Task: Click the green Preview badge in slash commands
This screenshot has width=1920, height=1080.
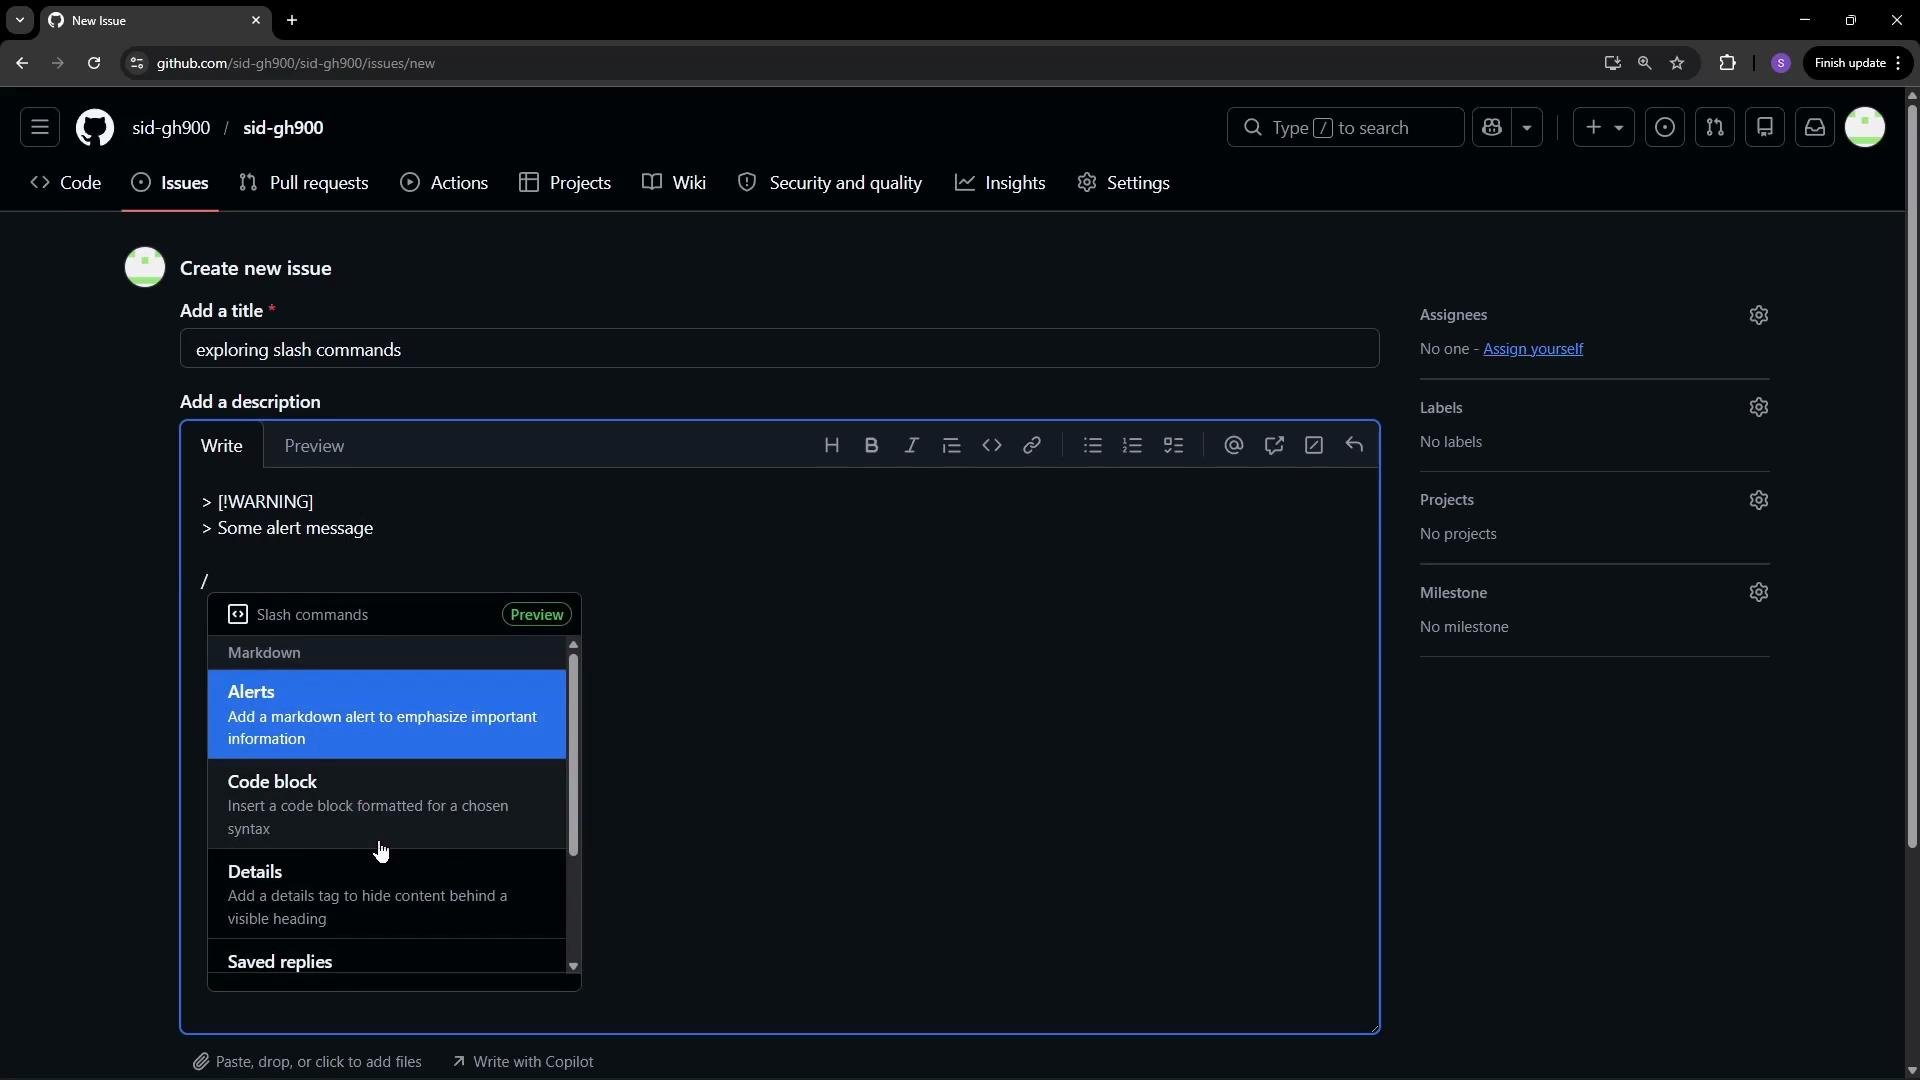Action: (537, 615)
